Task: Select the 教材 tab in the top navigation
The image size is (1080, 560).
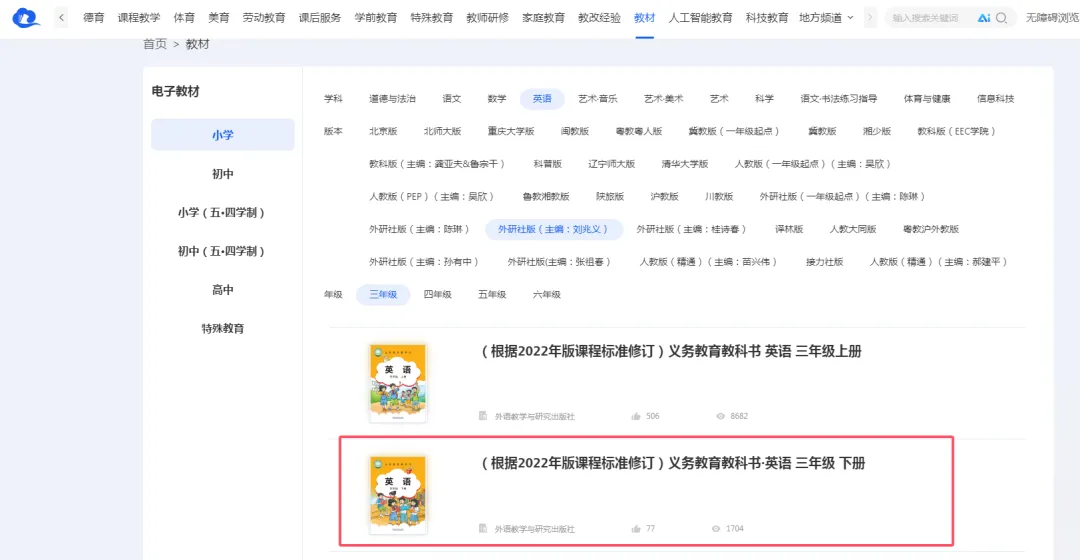Action: [x=645, y=18]
